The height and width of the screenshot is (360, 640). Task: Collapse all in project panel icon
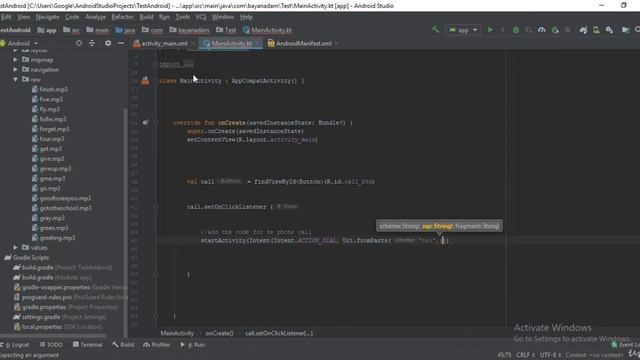[92, 43]
